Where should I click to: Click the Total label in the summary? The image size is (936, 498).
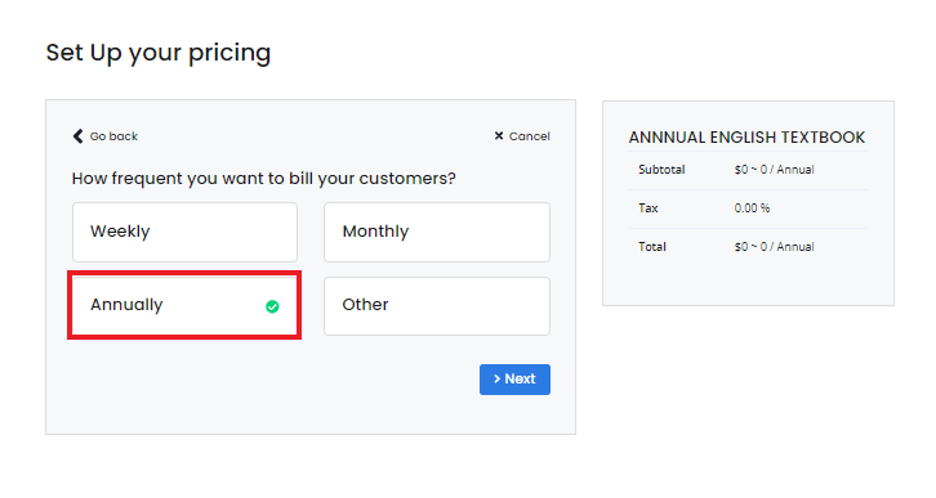click(x=652, y=247)
